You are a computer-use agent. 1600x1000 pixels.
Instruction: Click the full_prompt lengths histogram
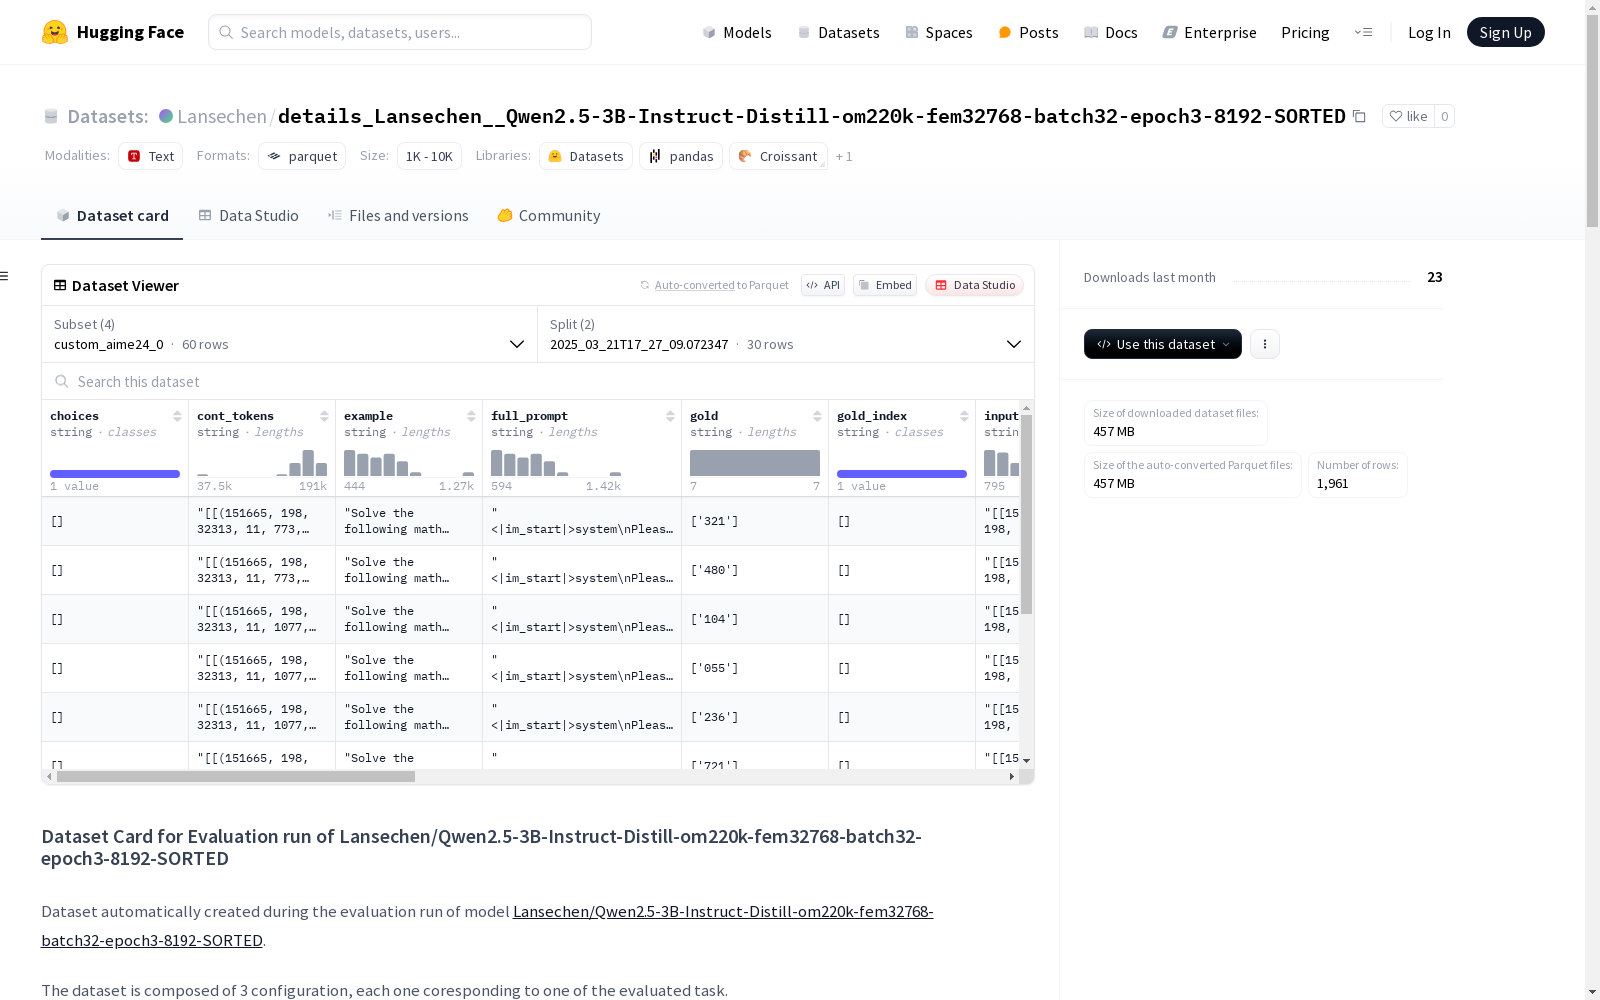click(556, 463)
